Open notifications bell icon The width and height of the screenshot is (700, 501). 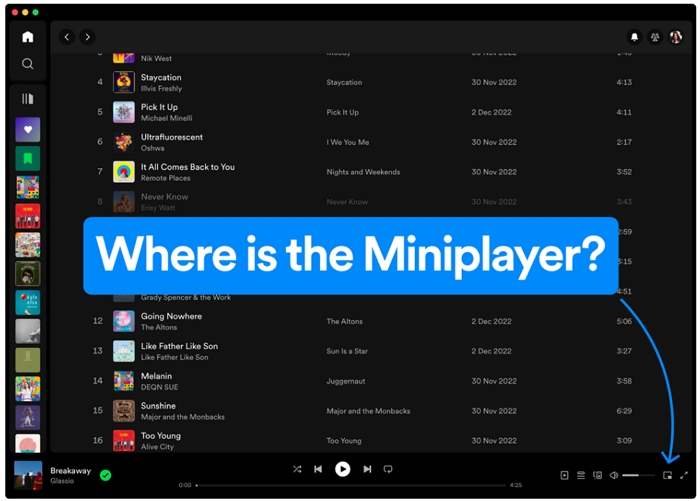click(634, 37)
